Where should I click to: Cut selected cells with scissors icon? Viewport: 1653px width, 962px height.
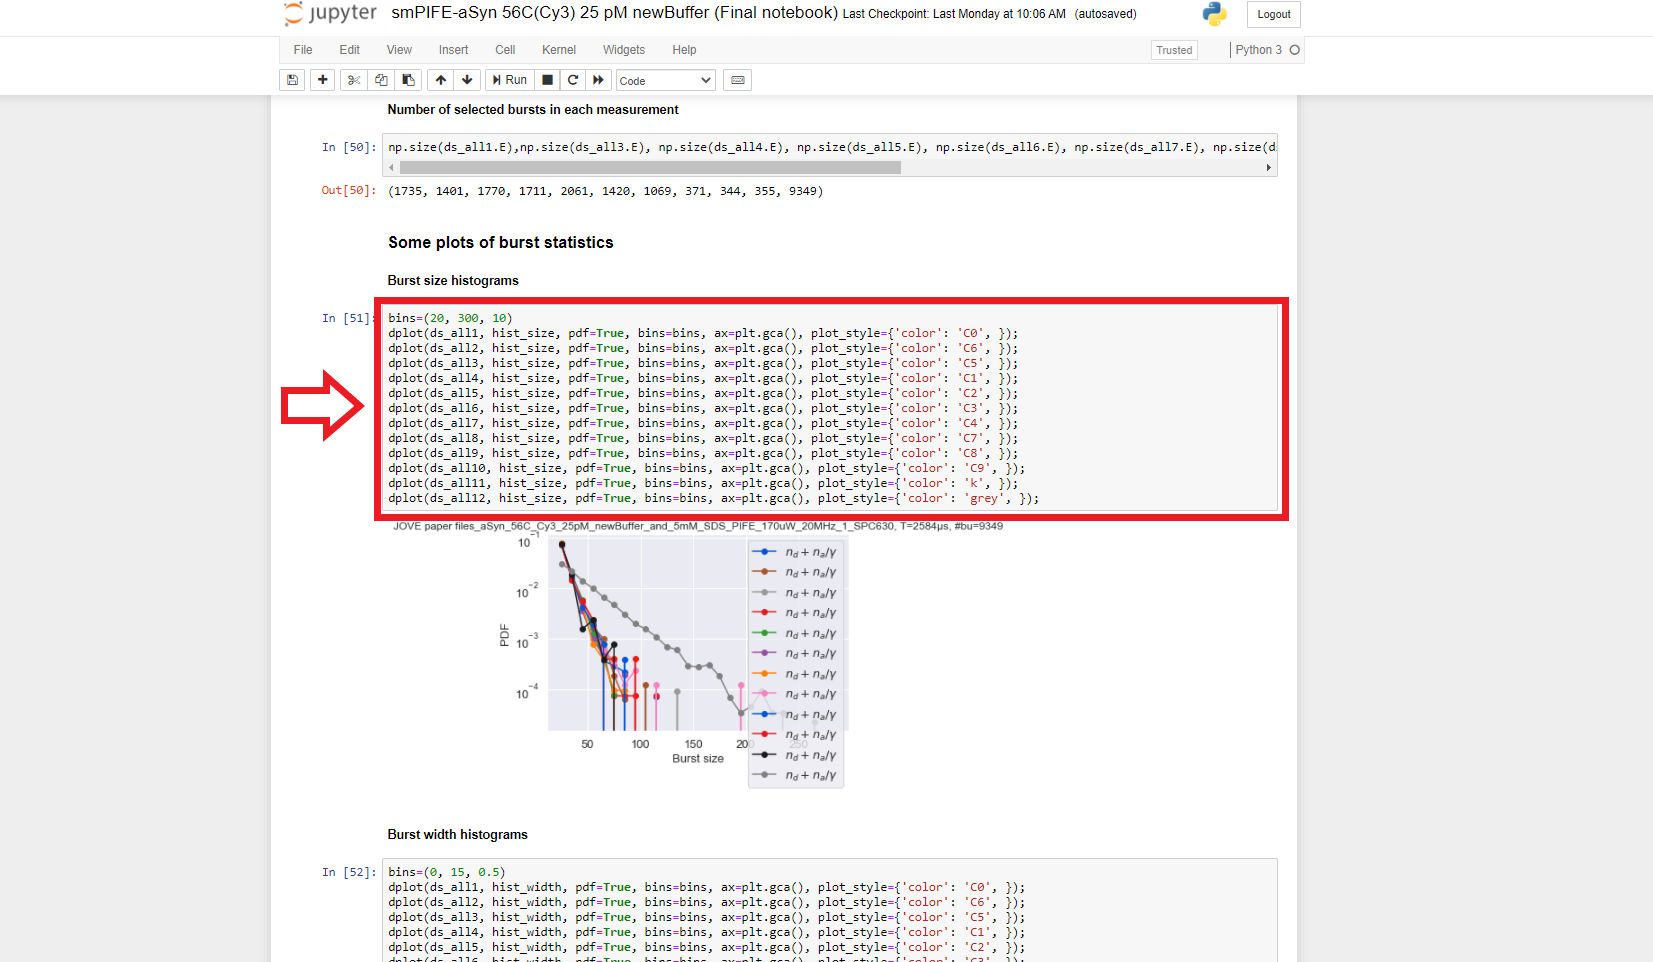coord(354,80)
